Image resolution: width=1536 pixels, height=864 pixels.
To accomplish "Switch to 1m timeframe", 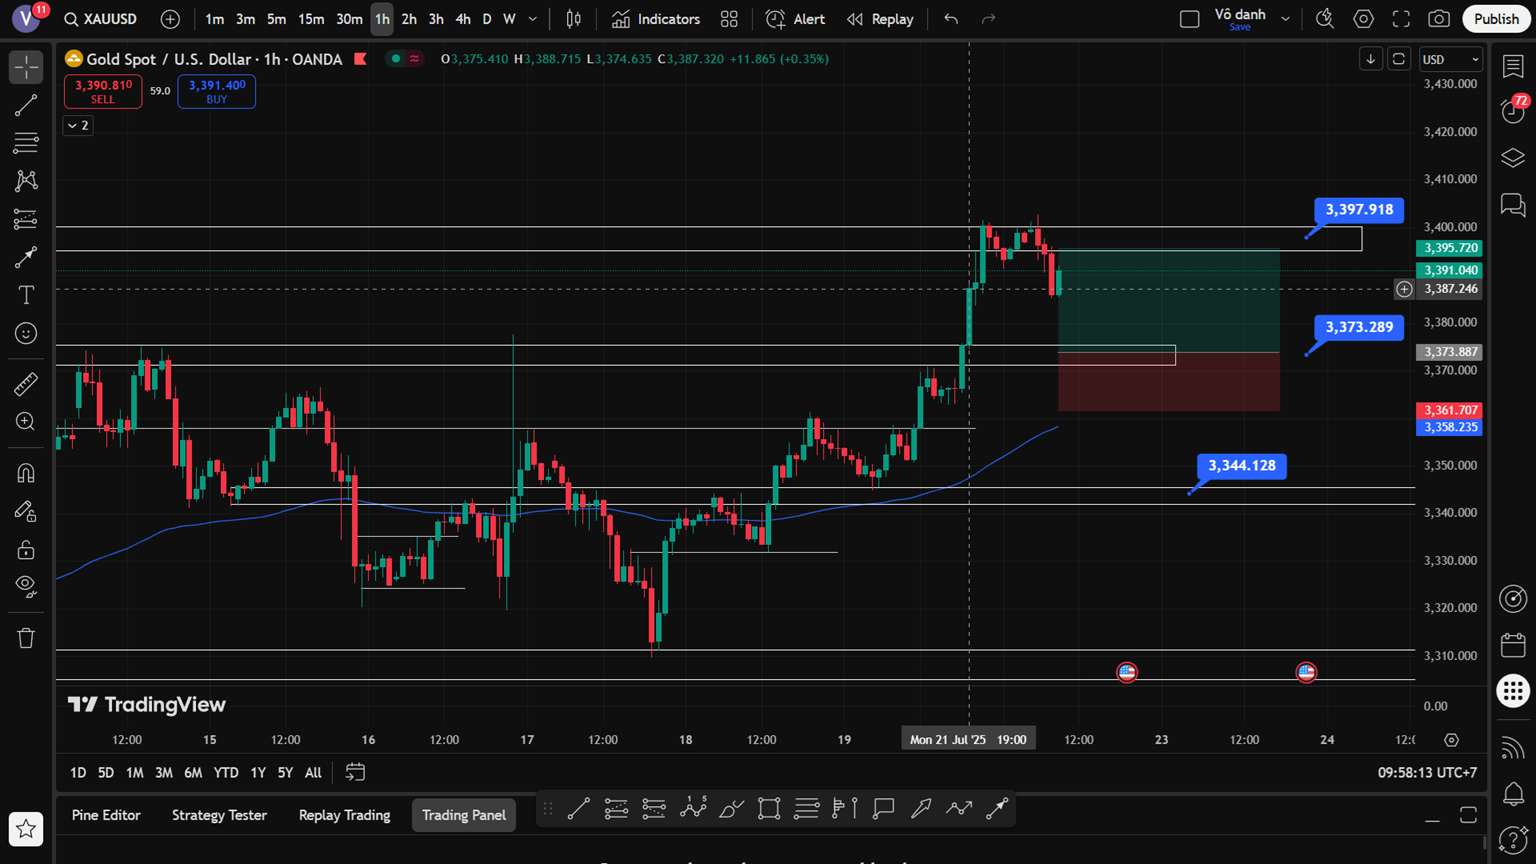I will pyautogui.click(x=214, y=19).
